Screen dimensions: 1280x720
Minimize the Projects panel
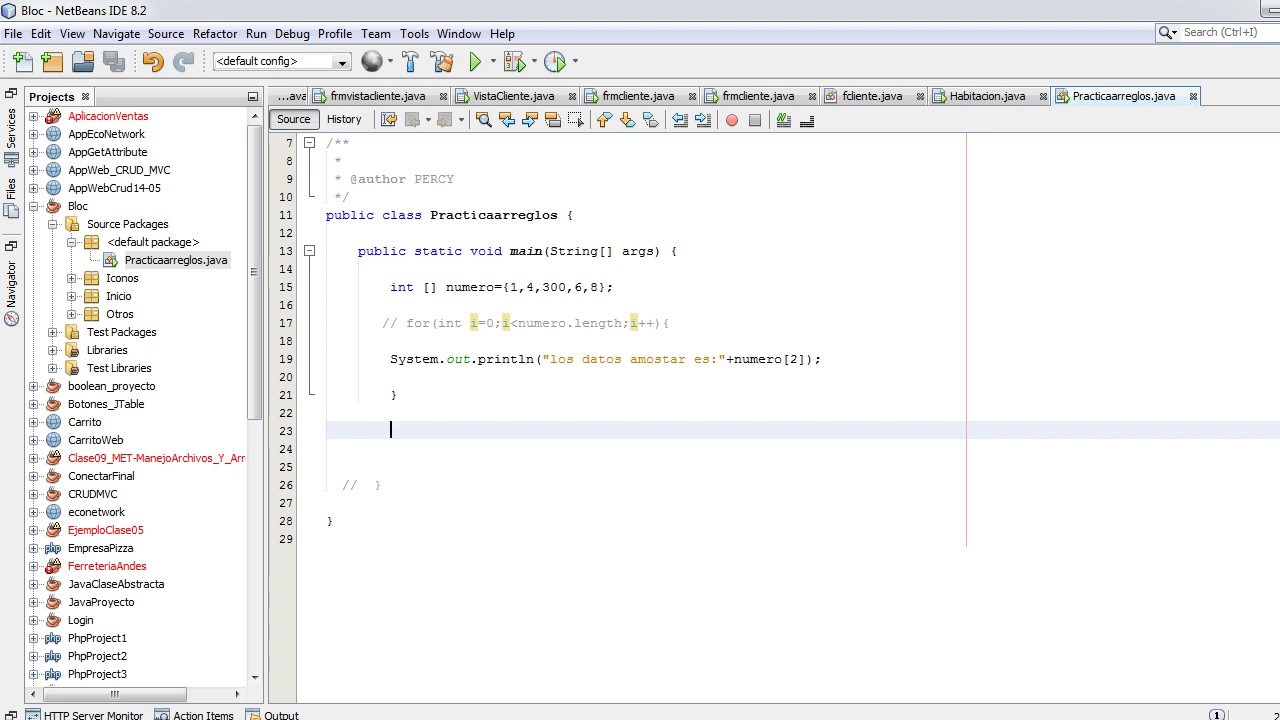click(x=253, y=97)
